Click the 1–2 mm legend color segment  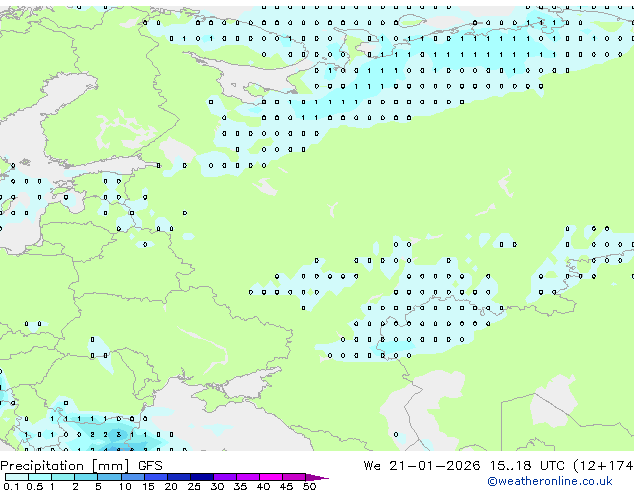click(63, 477)
